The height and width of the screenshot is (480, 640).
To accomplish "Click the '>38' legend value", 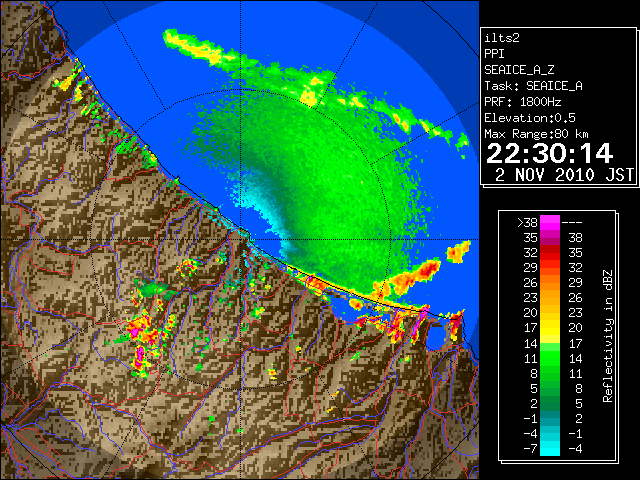I will click(x=527, y=223).
